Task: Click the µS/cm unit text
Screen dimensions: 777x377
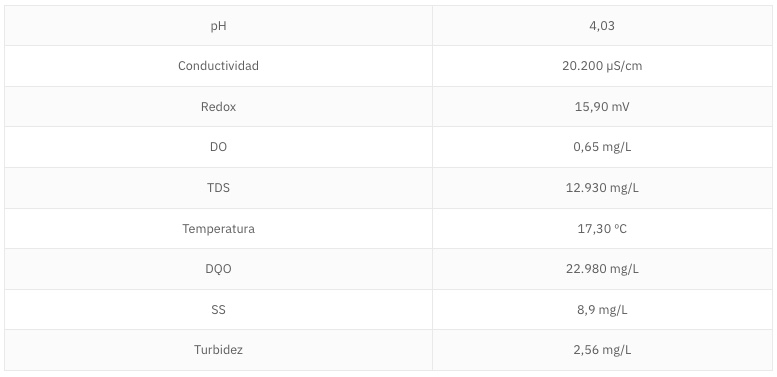Action: click(624, 66)
